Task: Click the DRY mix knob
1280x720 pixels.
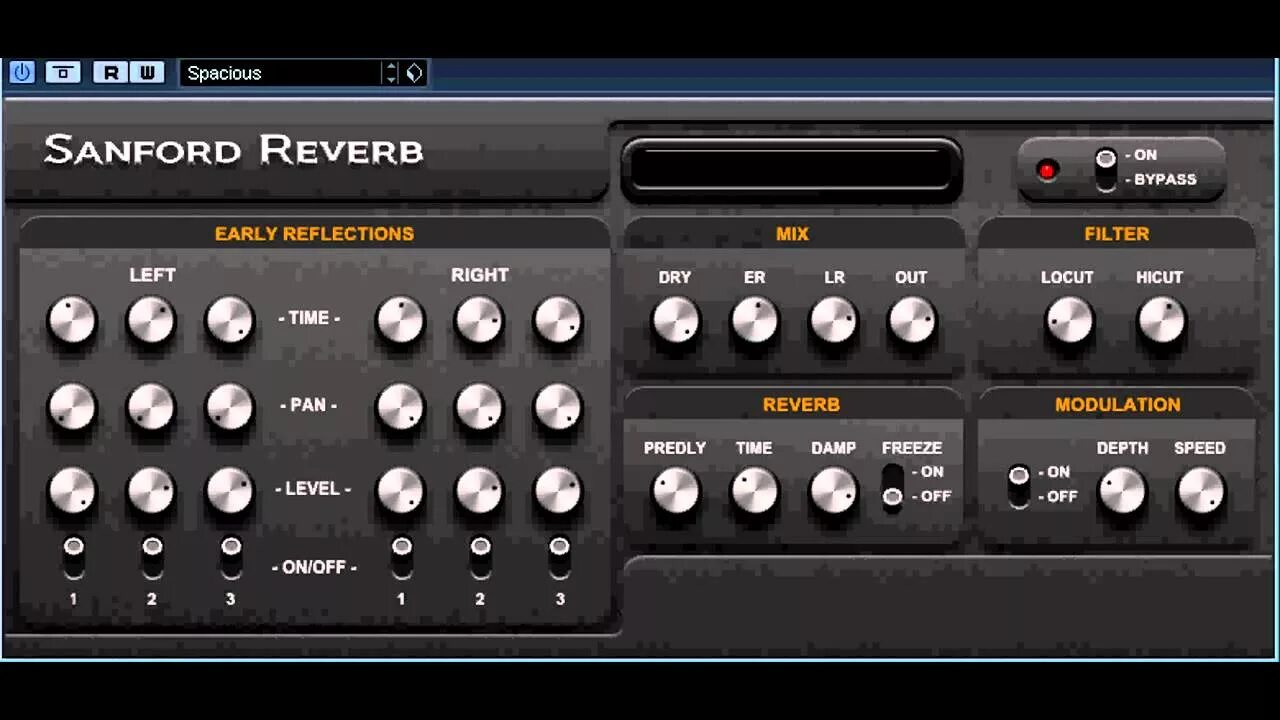Action: (x=675, y=322)
